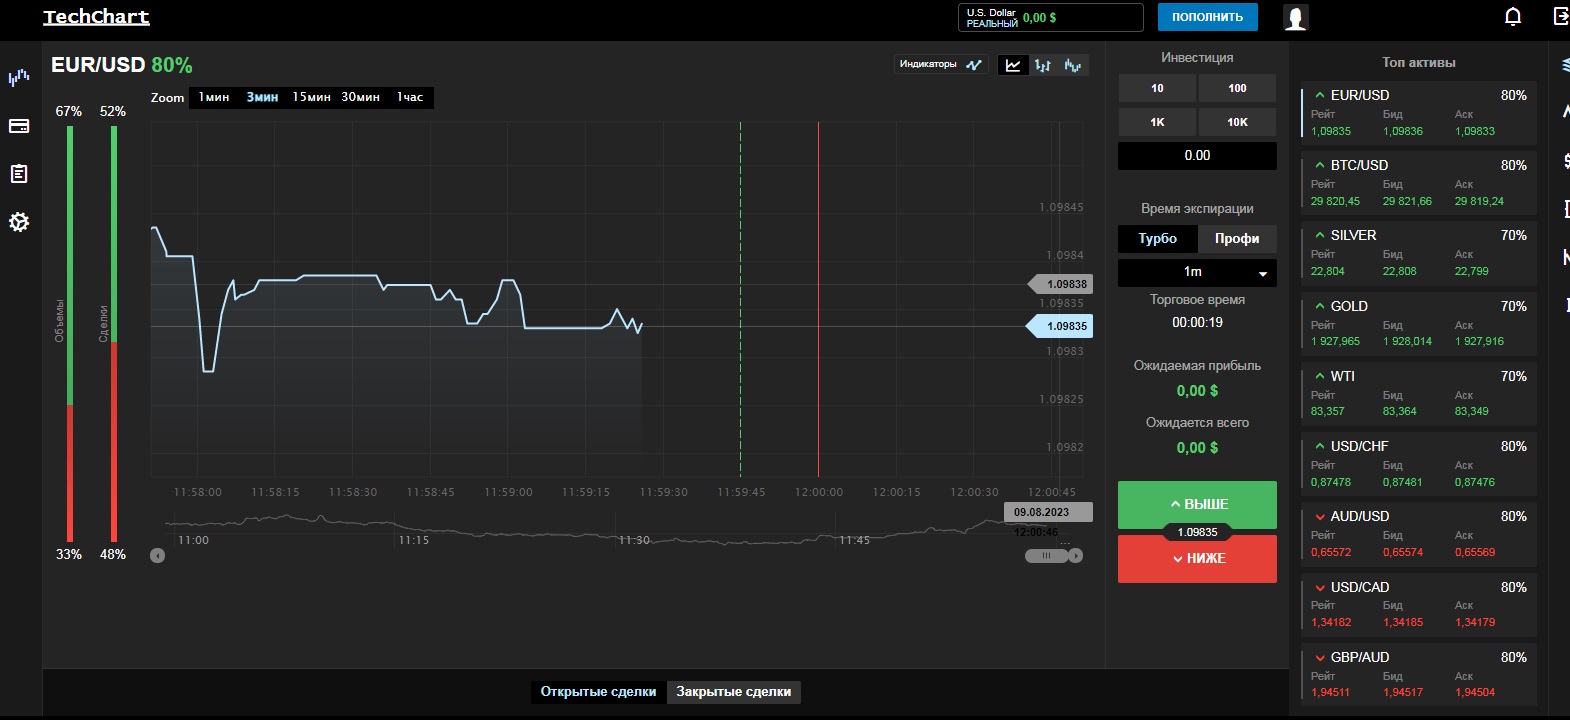Viewport: 1570px width, 720px height.
Task: Click the timeline right scroll arrow
Action: [x=1076, y=556]
